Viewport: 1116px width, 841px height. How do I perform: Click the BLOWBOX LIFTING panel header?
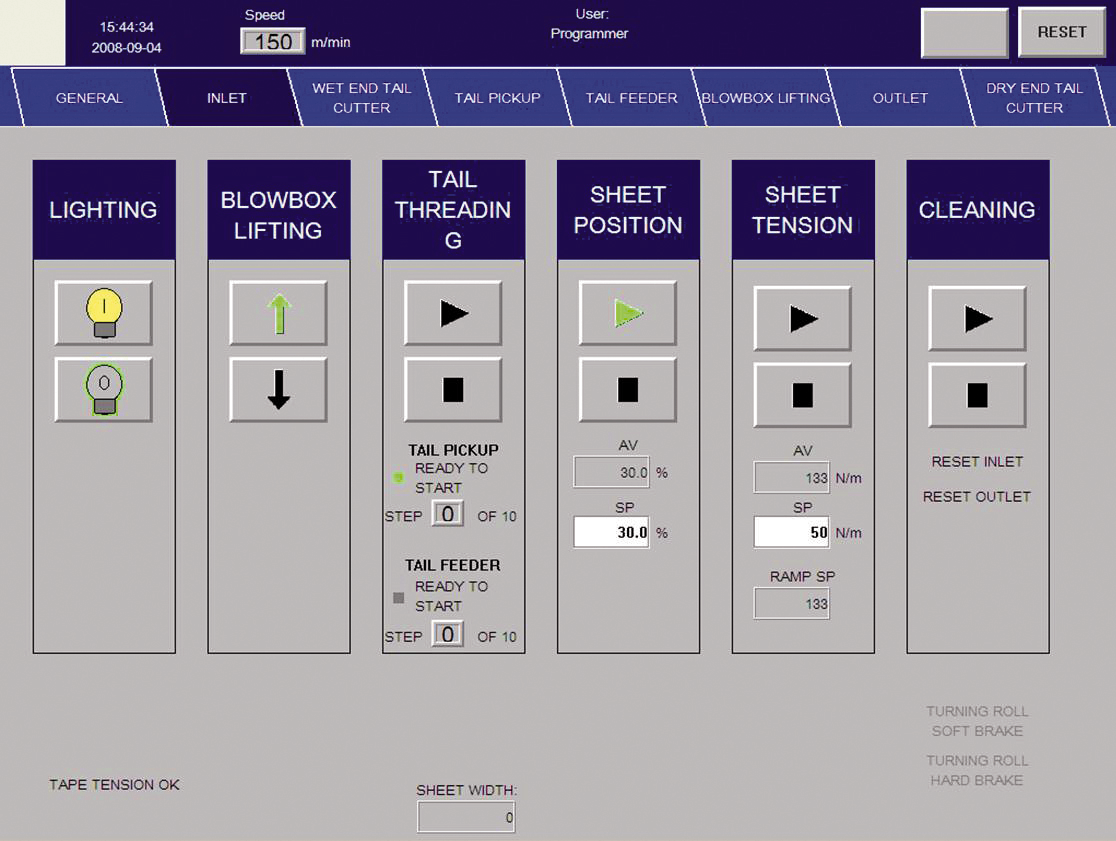pyautogui.click(x=278, y=210)
